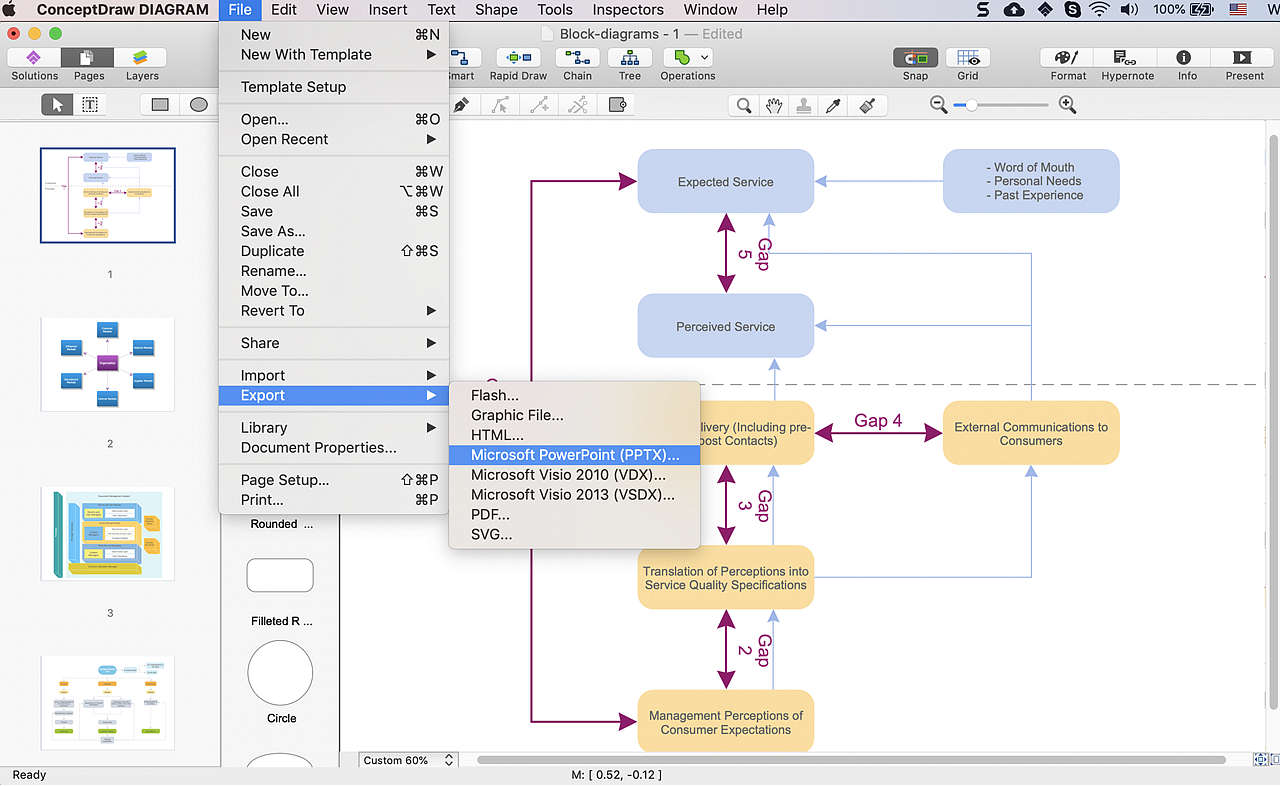The height and width of the screenshot is (786, 1280).
Task: Pick the hand pan tool
Action: tap(774, 105)
